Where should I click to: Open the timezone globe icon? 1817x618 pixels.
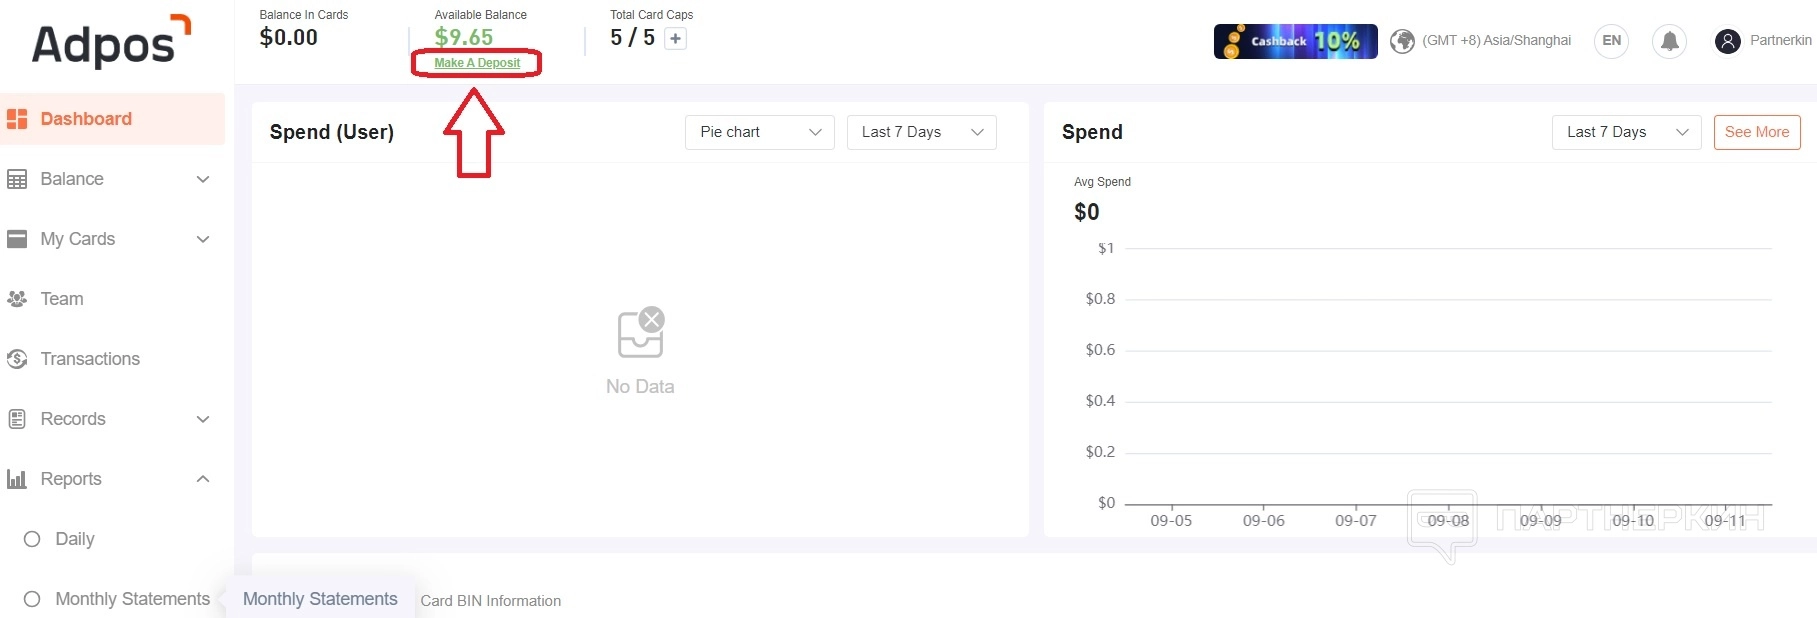[x=1403, y=41]
